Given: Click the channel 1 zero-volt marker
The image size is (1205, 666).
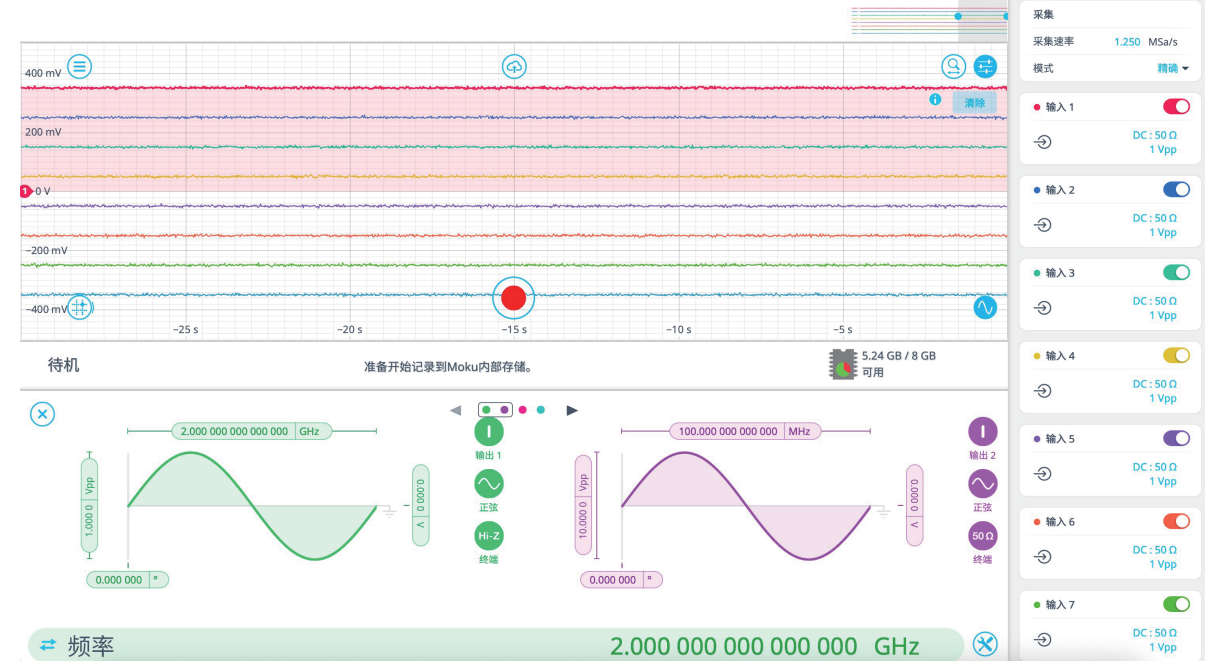Looking at the screenshot, I should click(27, 190).
